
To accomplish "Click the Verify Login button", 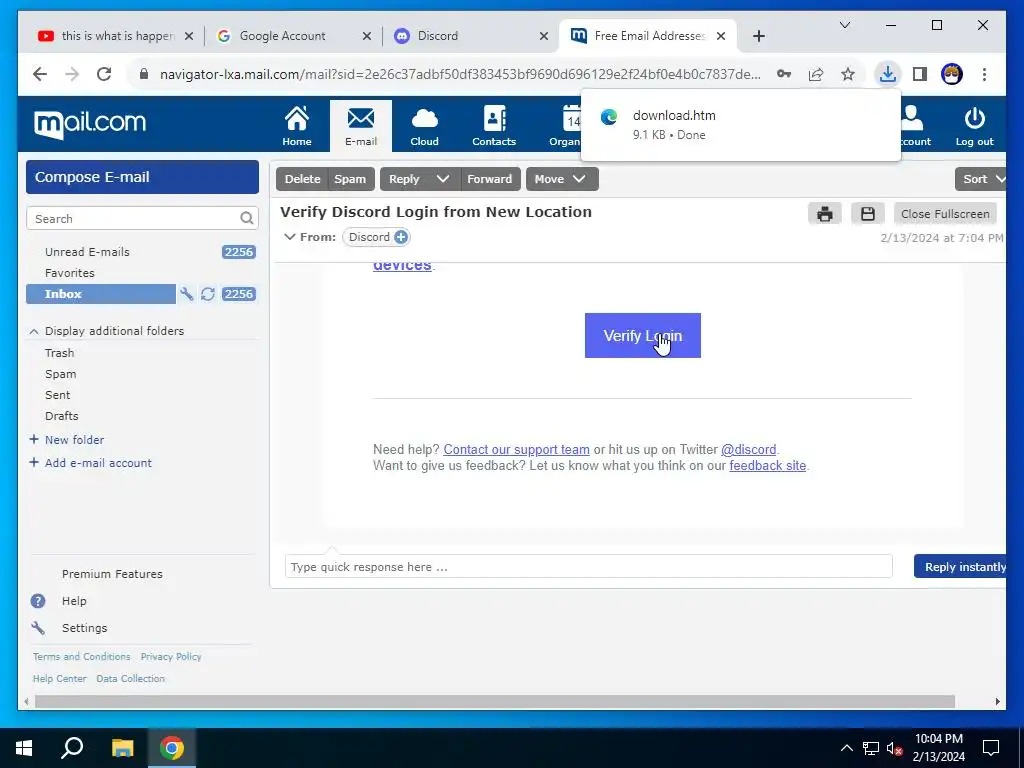I will [643, 336].
